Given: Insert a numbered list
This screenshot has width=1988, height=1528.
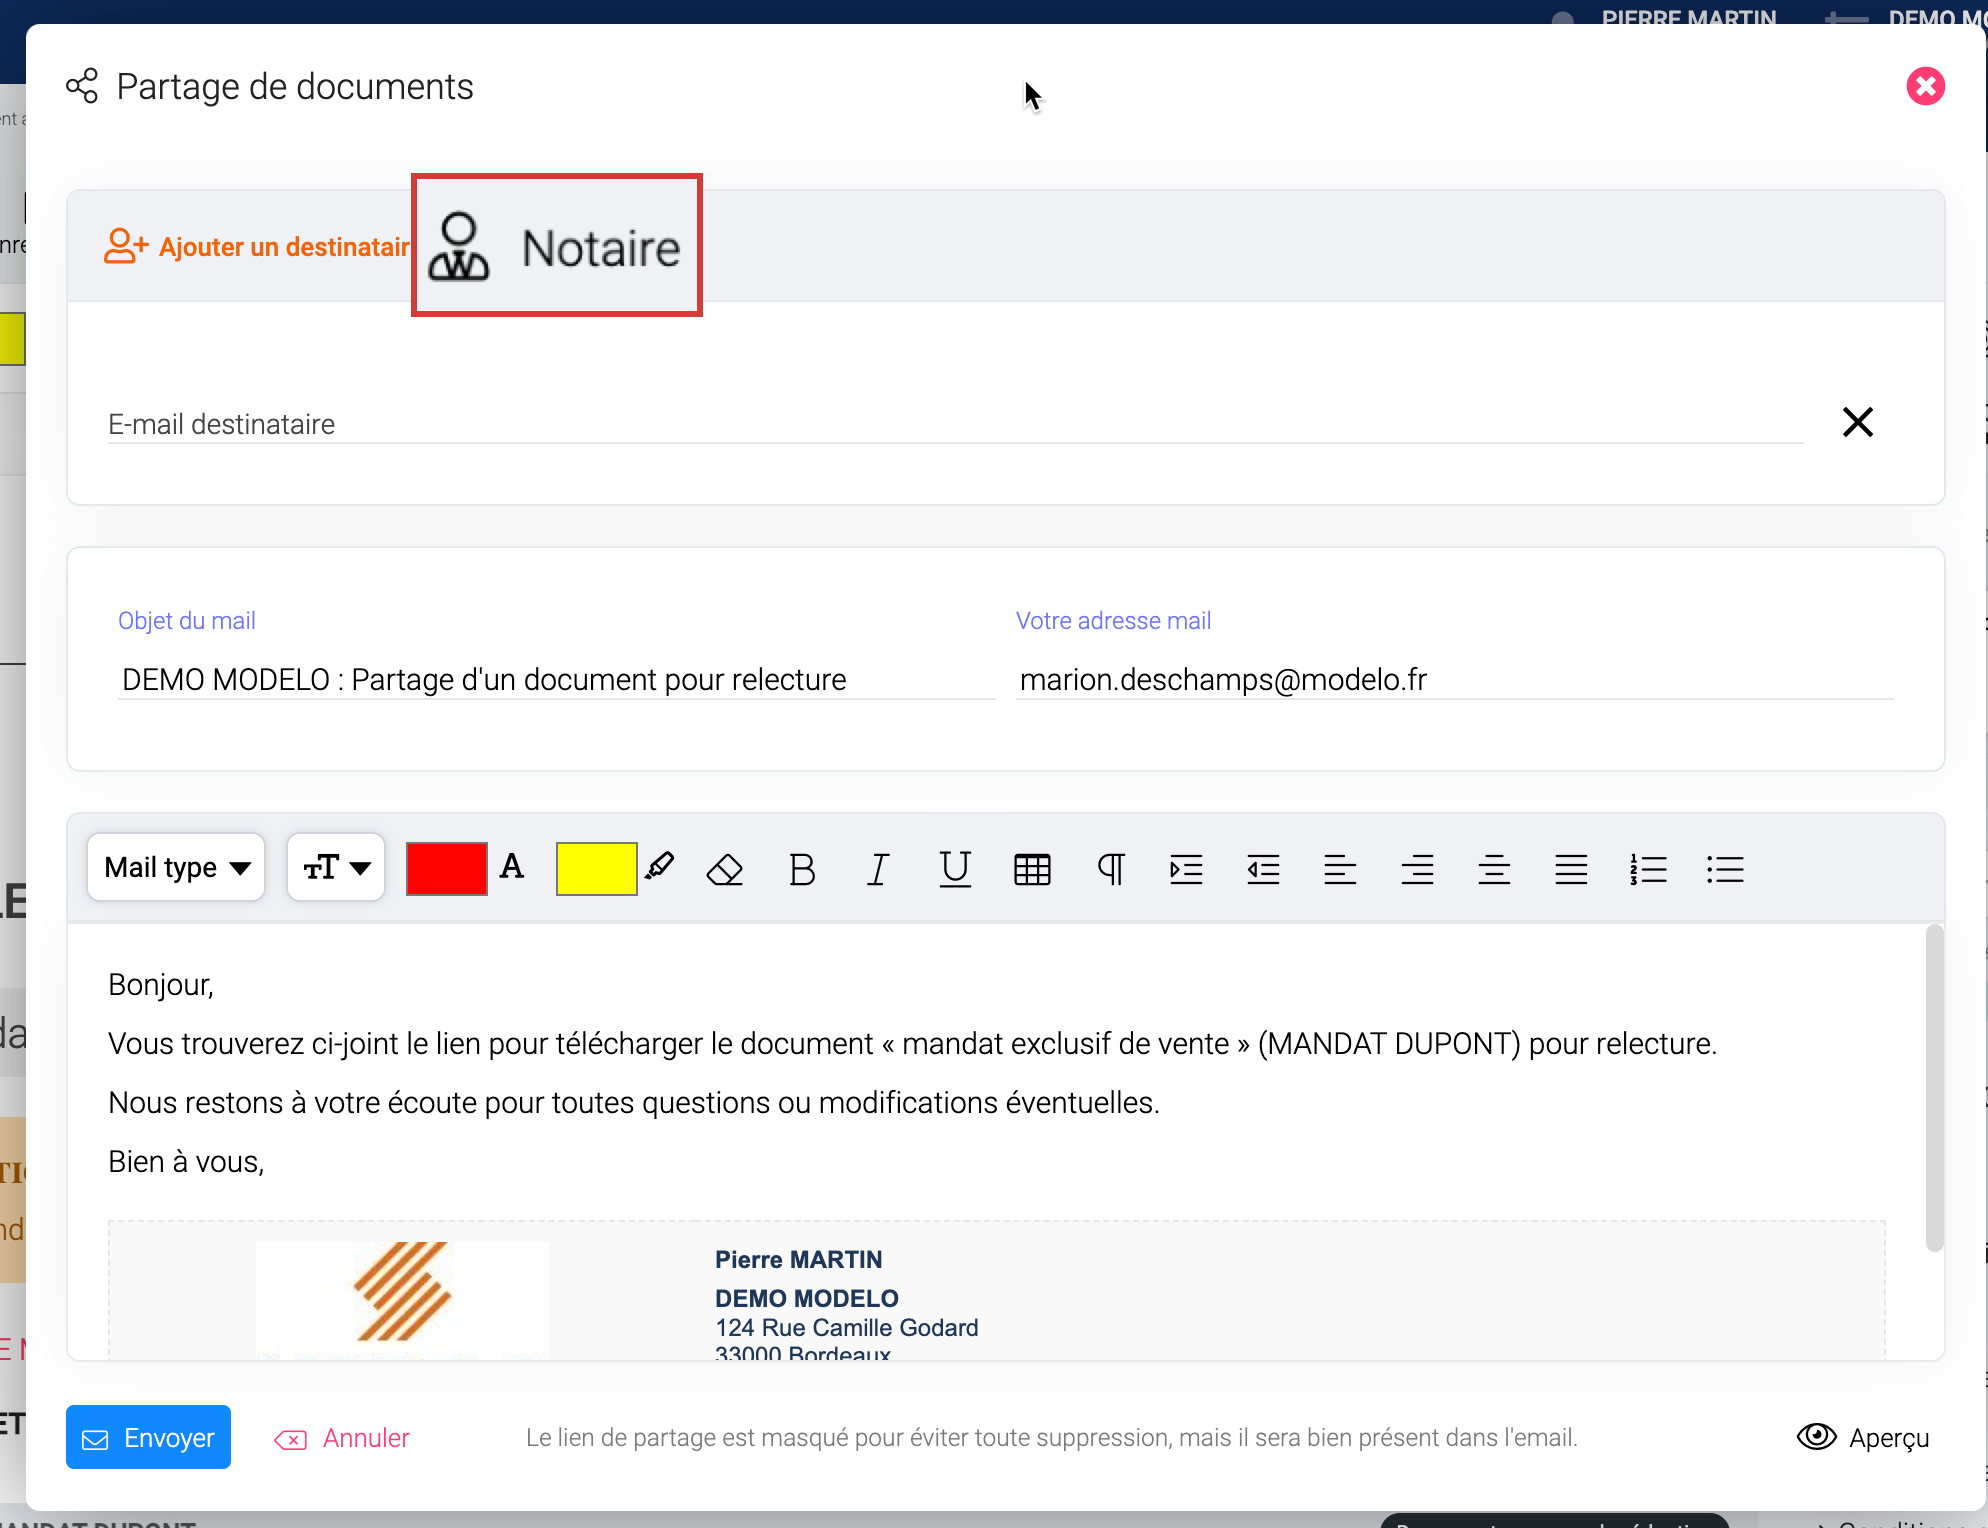Looking at the screenshot, I should click(1648, 869).
